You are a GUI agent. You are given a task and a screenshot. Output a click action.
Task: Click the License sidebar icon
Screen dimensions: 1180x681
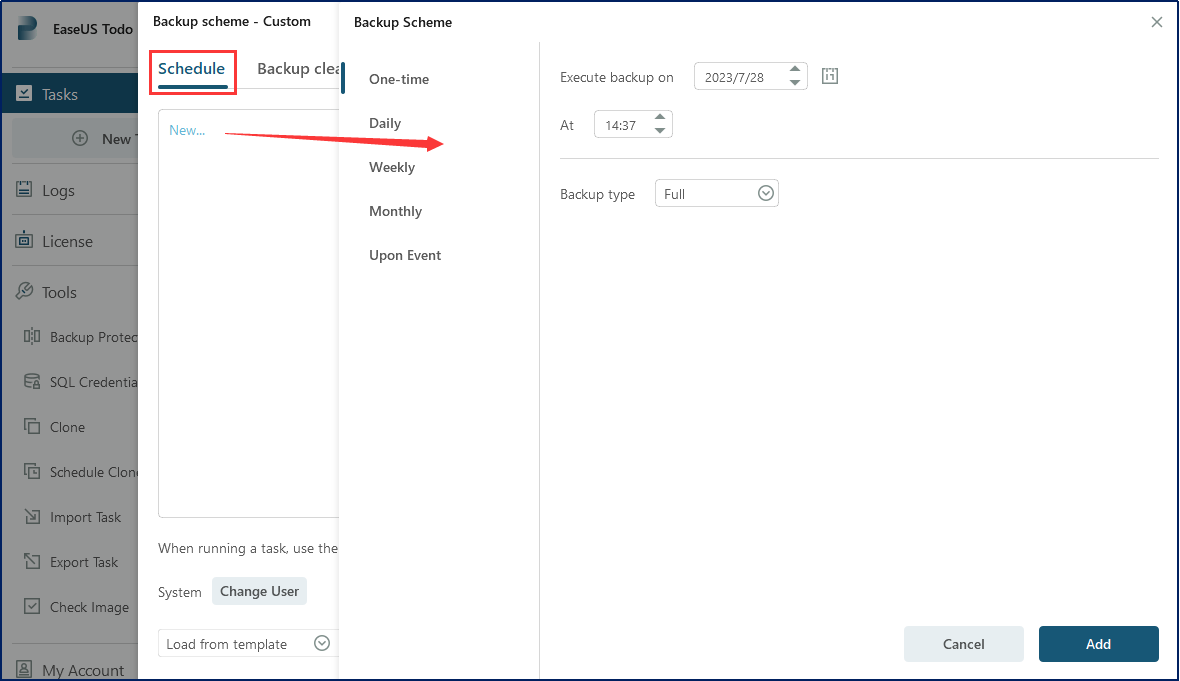click(x=24, y=241)
